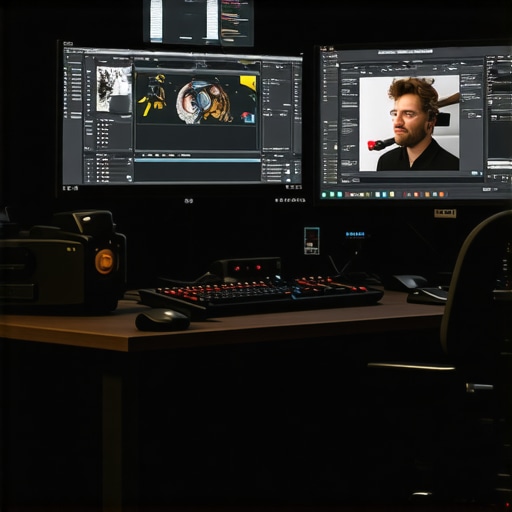
Task: Click the white swatch in right monitor's left toolbar
Action: coord(336,147)
